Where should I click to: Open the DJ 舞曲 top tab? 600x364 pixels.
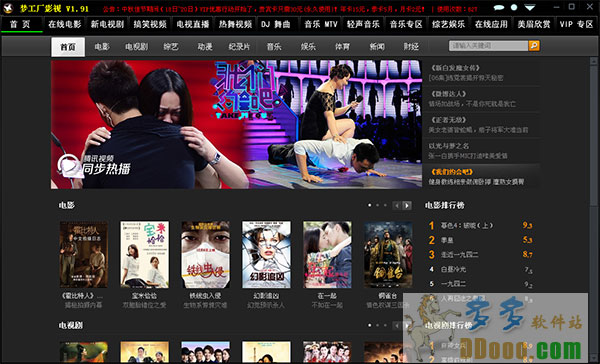(276, 24)
